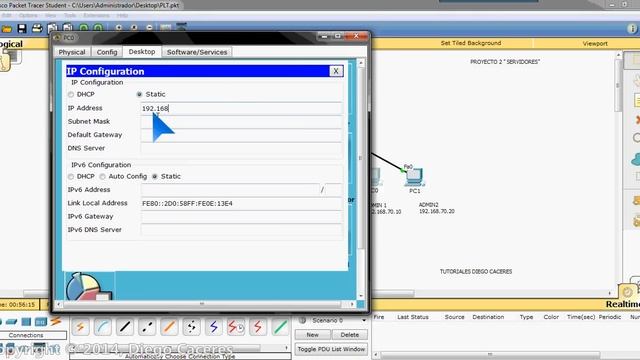Select the orange Fiber cable icon
The width and height of the screenshot is (640, 360).
(169, 327)
